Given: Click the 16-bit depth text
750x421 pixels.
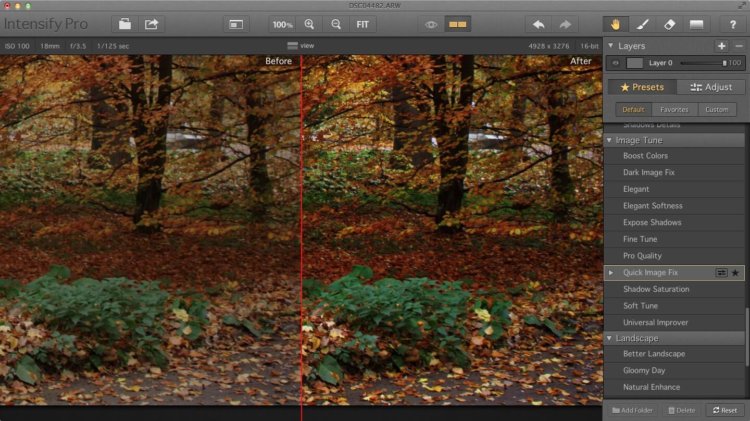Looking at the screenshot, I should 589,46.
